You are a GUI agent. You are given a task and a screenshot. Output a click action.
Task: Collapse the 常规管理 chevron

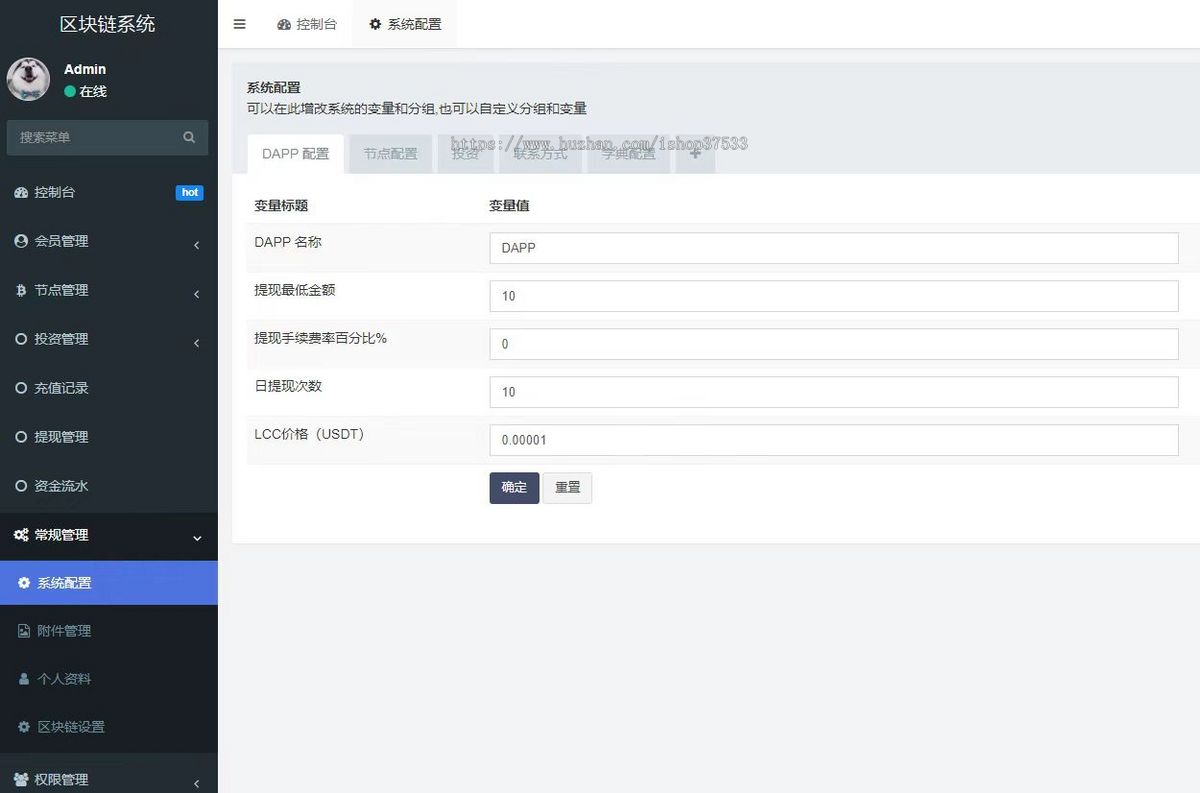coord(197,538)
